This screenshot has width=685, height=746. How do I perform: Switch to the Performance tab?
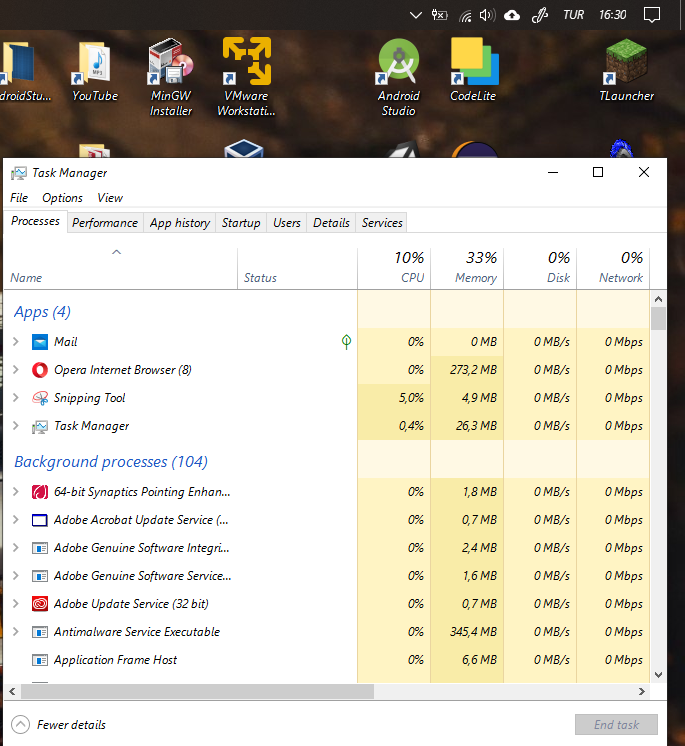(105, 223)
